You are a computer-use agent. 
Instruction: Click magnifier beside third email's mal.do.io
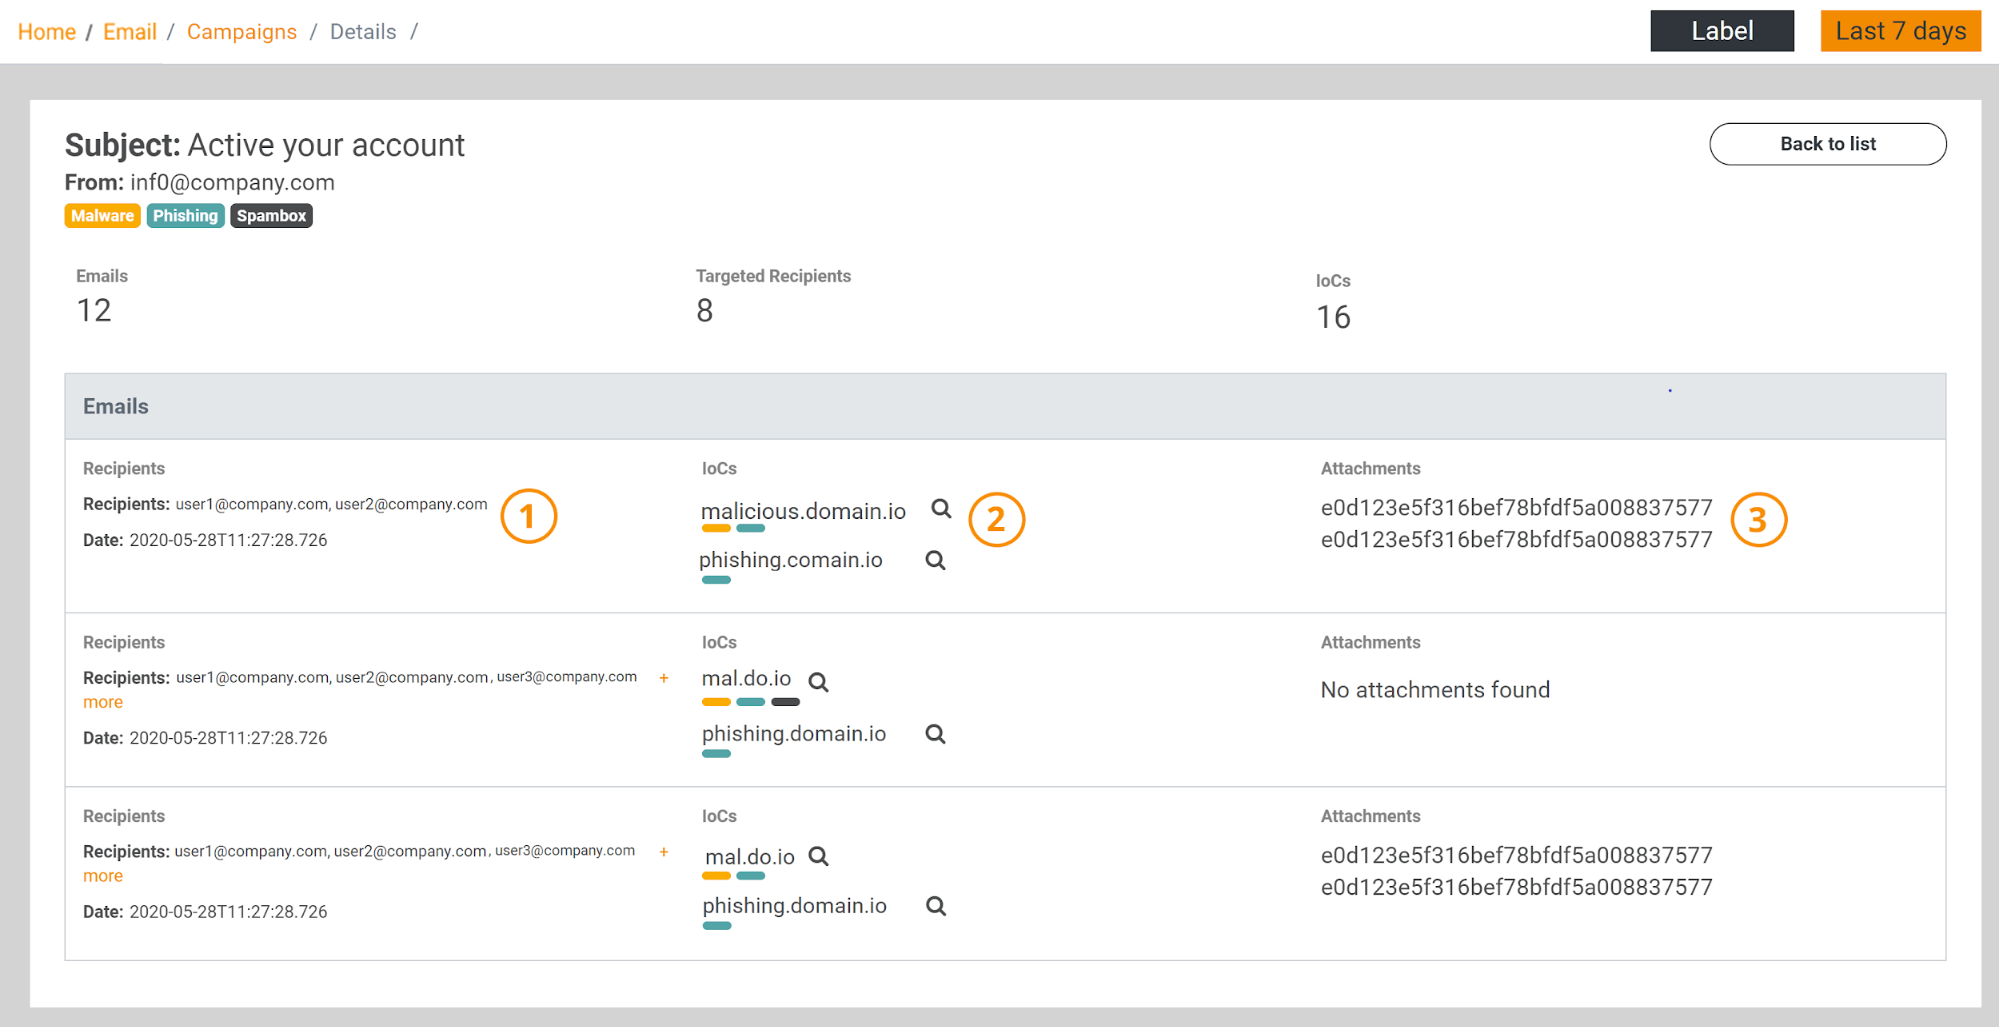818,857
